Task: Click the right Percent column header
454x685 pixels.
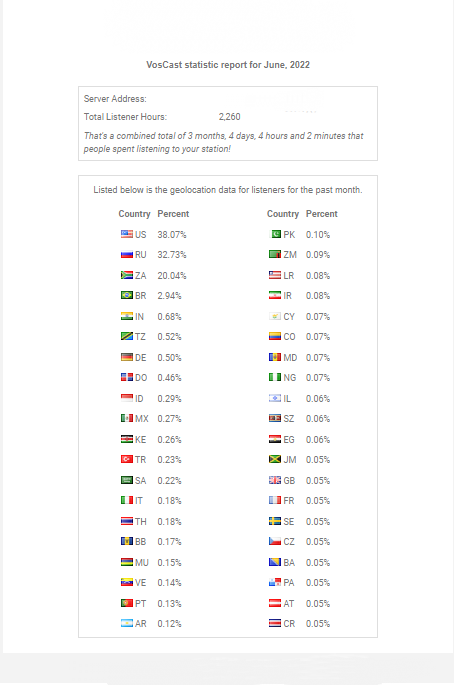Action: (322, 214)
